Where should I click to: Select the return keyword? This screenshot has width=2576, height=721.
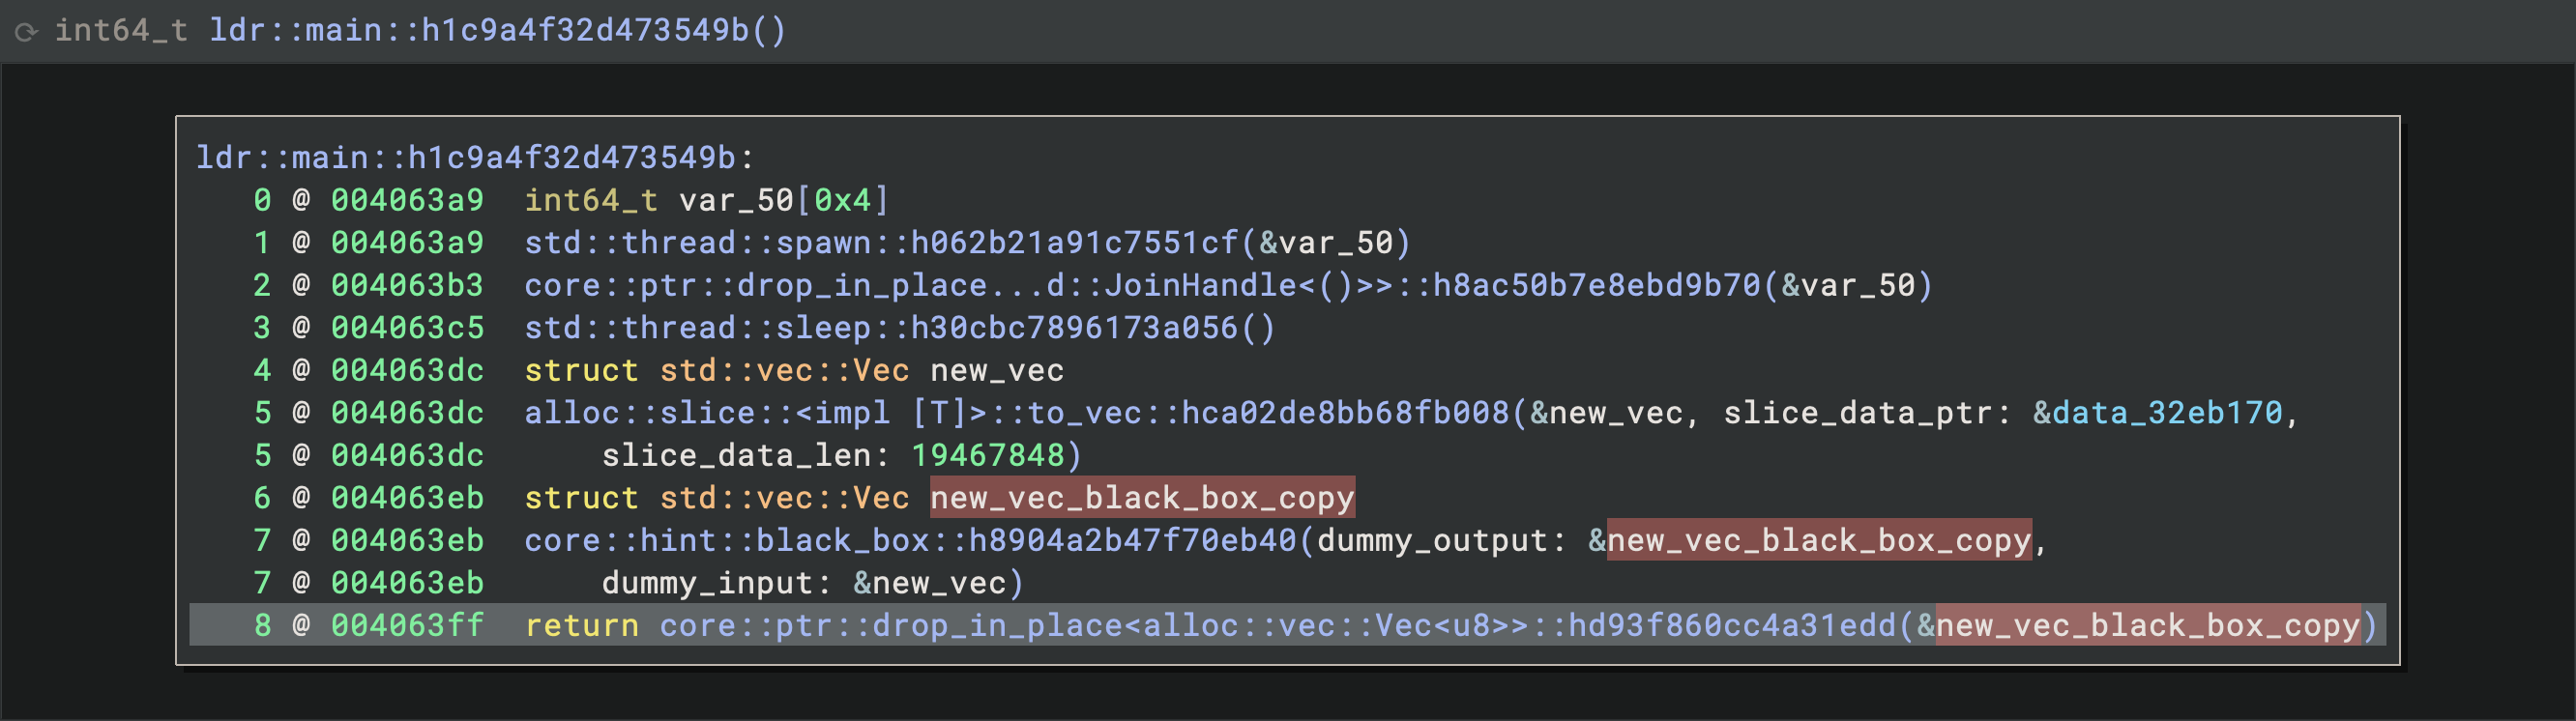coord(581,626)
